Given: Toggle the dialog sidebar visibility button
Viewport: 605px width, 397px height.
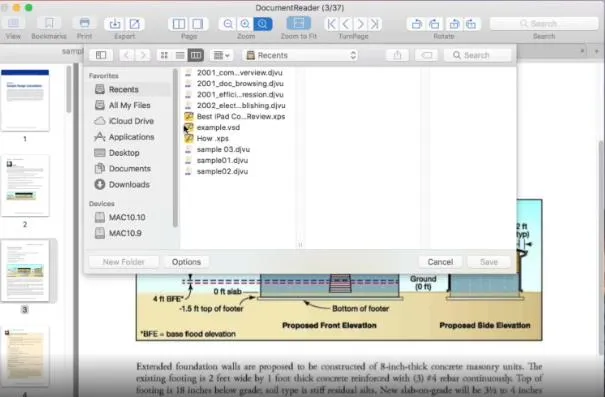Looking at the screenshot, I should pyautogui.click(x=101, y=55).
